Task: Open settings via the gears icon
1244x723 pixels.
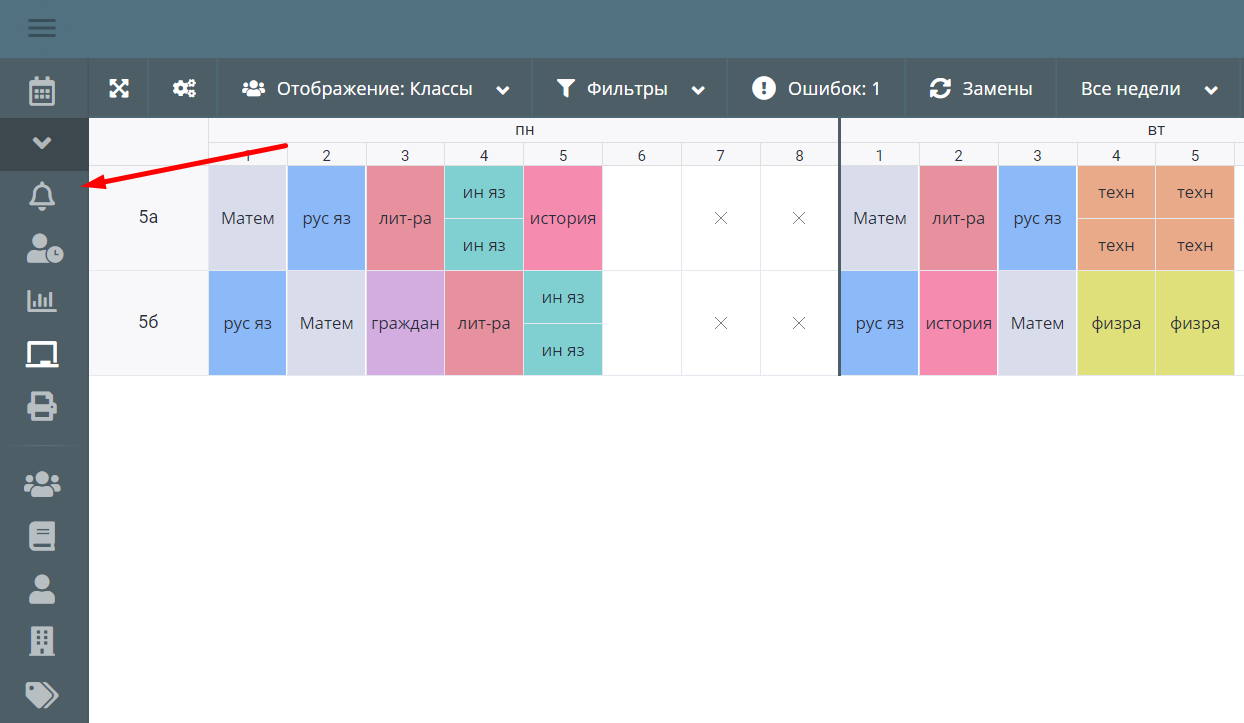Action: pyautogui.click(x=184, y=89)
